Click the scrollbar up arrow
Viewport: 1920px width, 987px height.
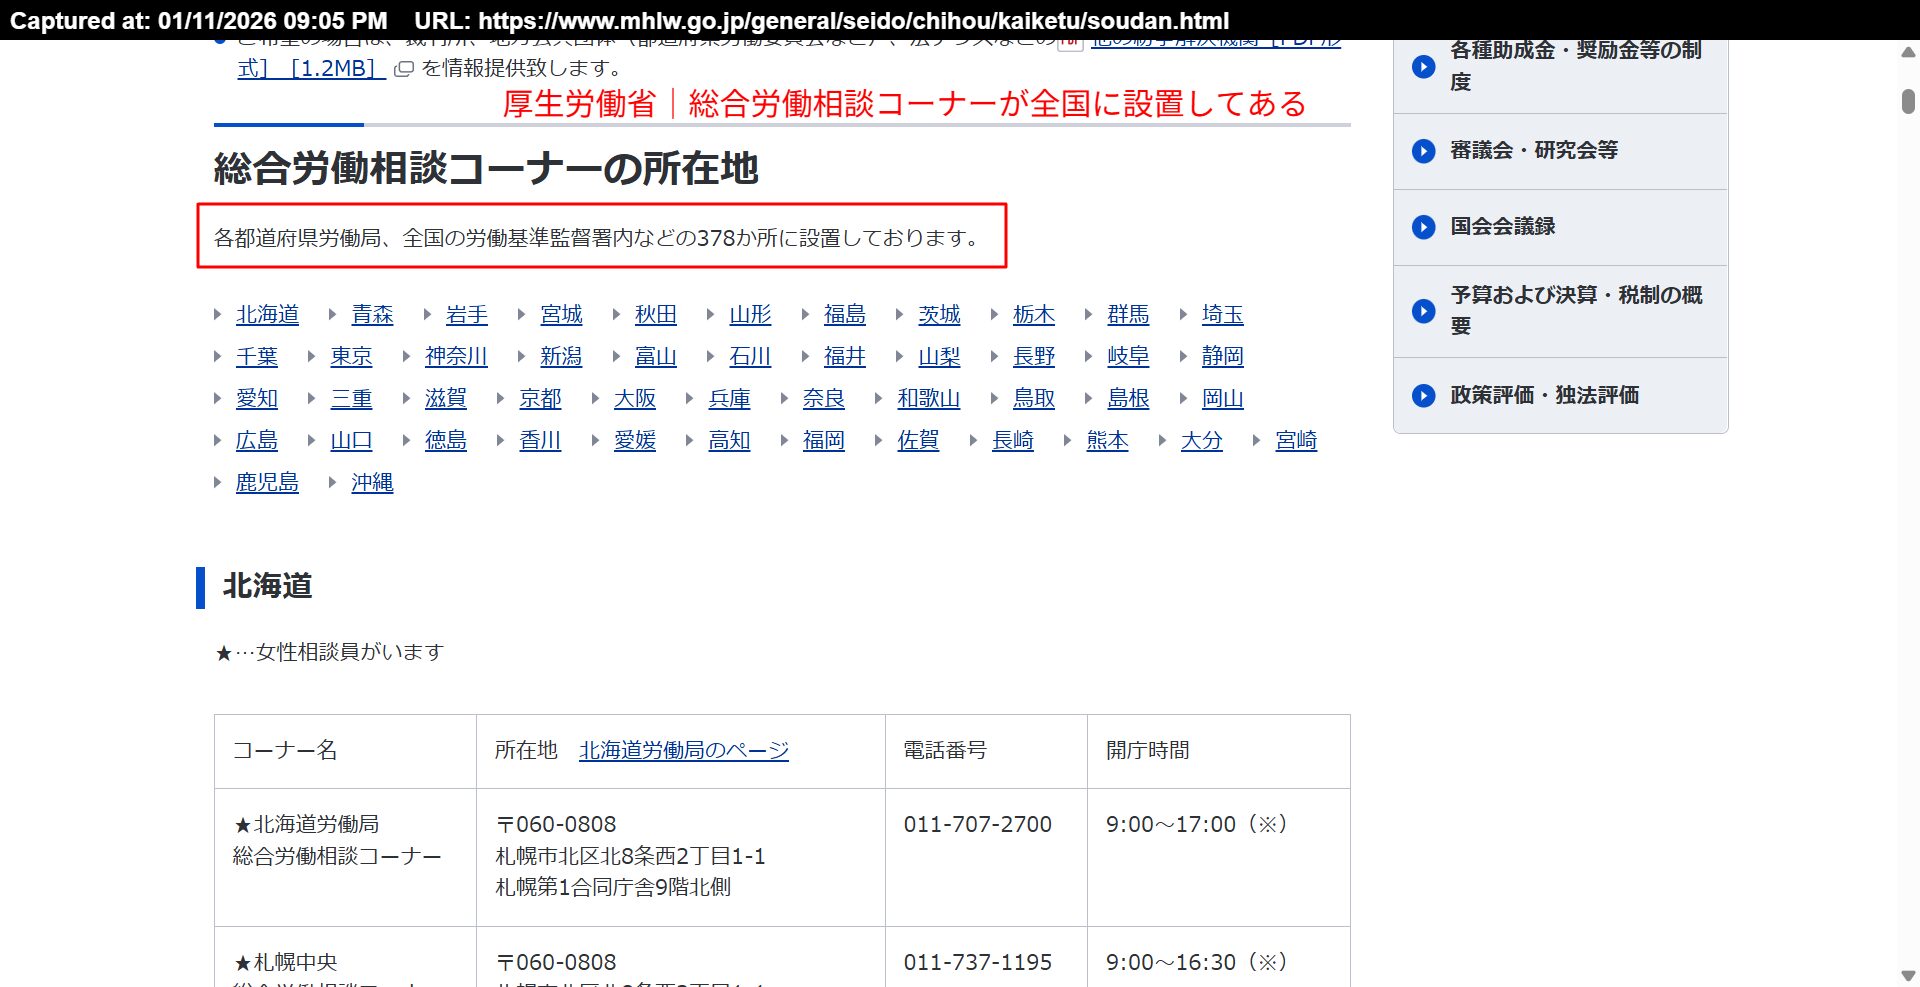(1908, 52)
